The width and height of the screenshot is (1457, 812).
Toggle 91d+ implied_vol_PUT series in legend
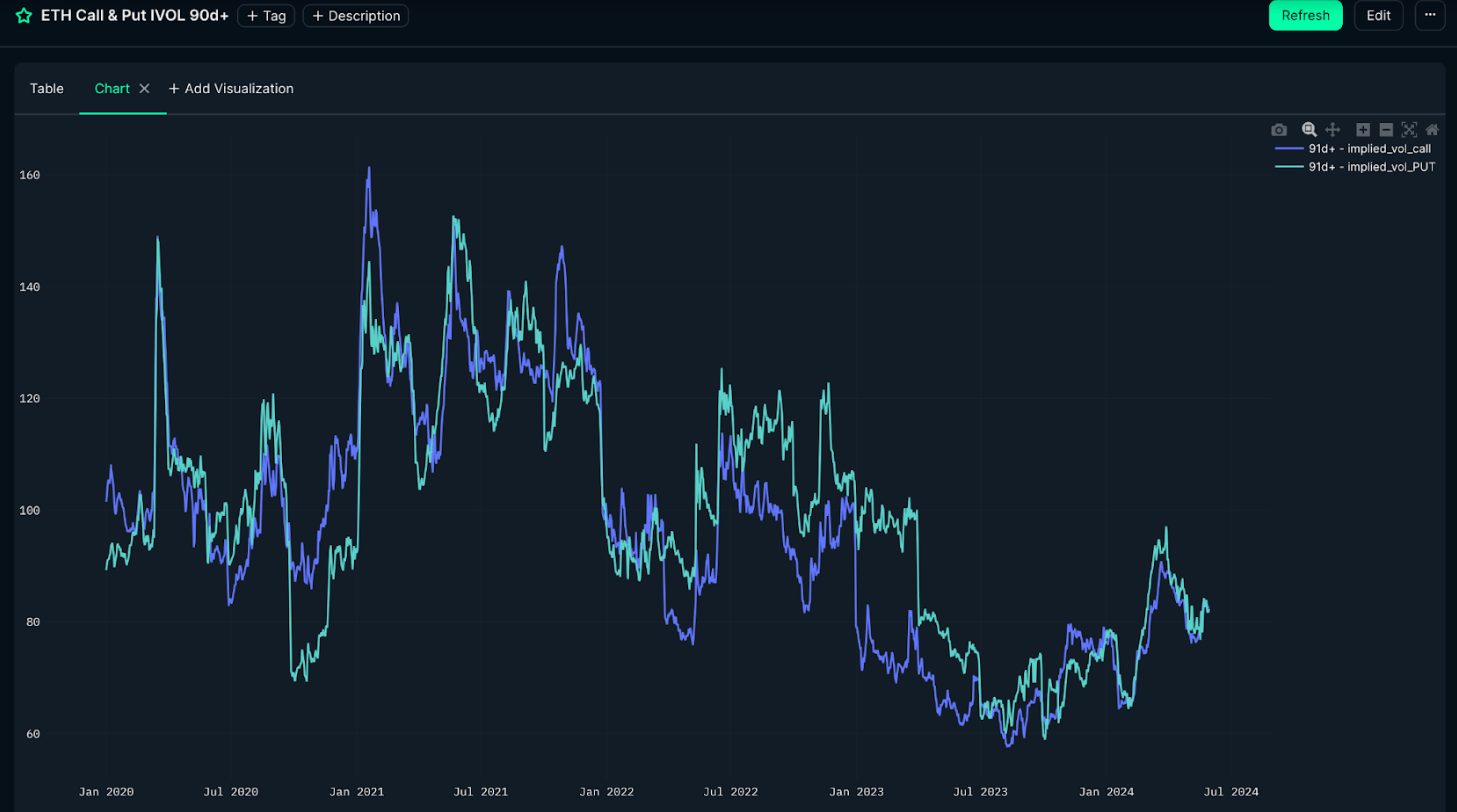(x=1355, y=167)
